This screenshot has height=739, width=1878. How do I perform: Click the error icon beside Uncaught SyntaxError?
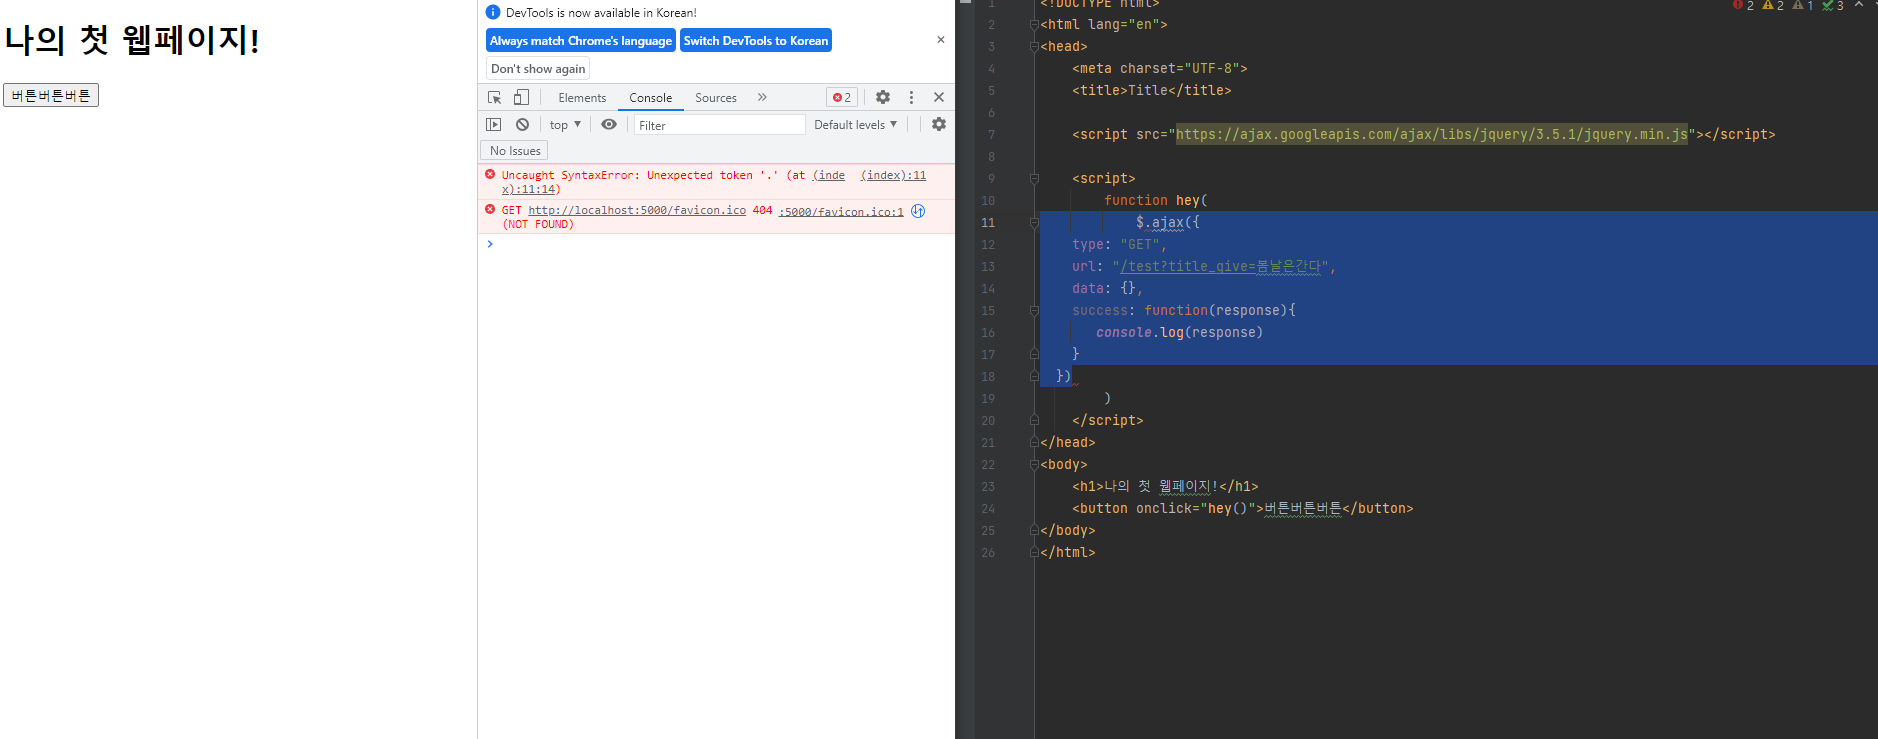(x=490, y=174)
